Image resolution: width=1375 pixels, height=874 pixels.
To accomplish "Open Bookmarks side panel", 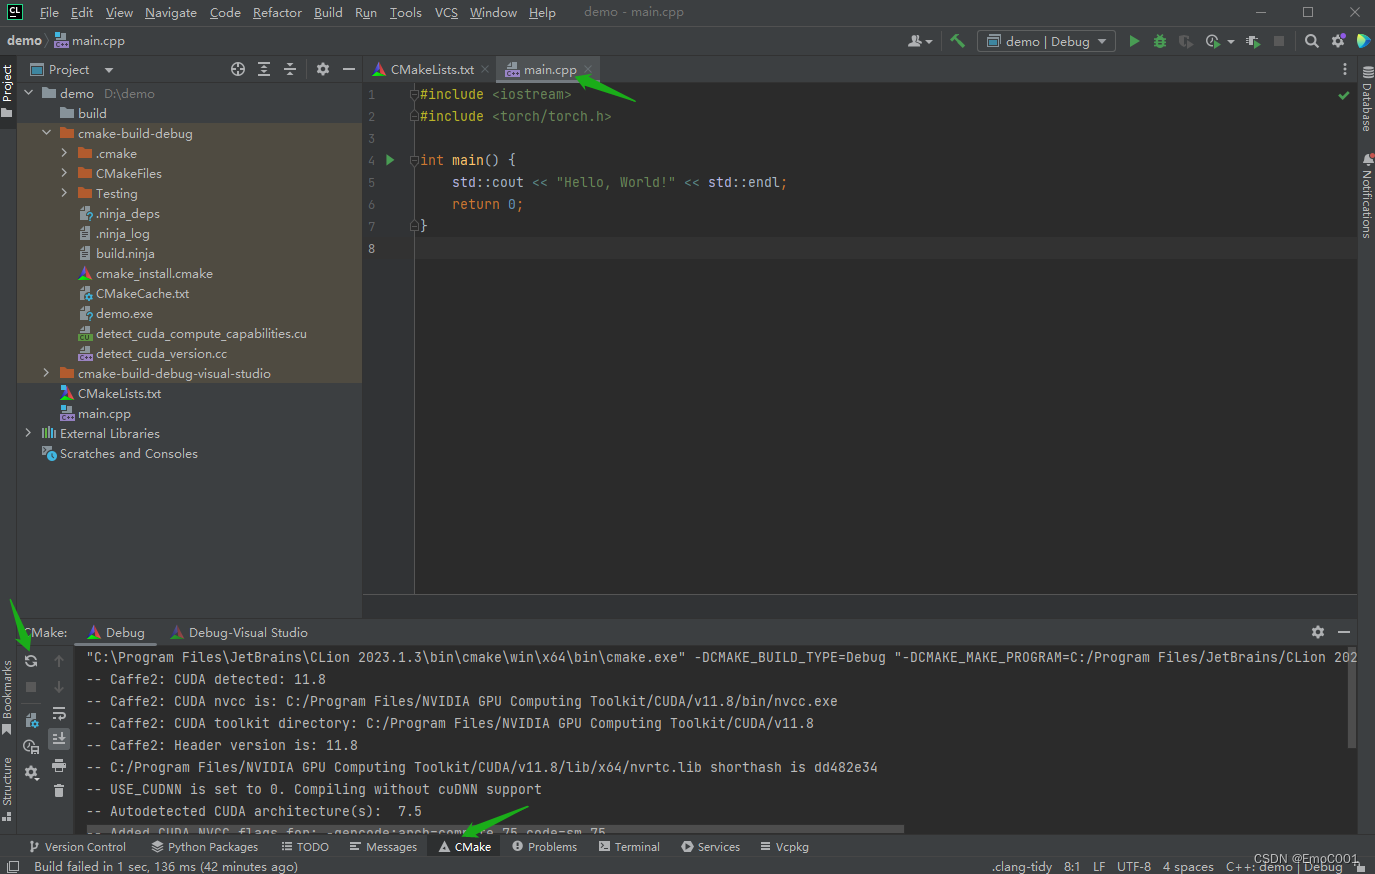I will [x=7, y=698].
